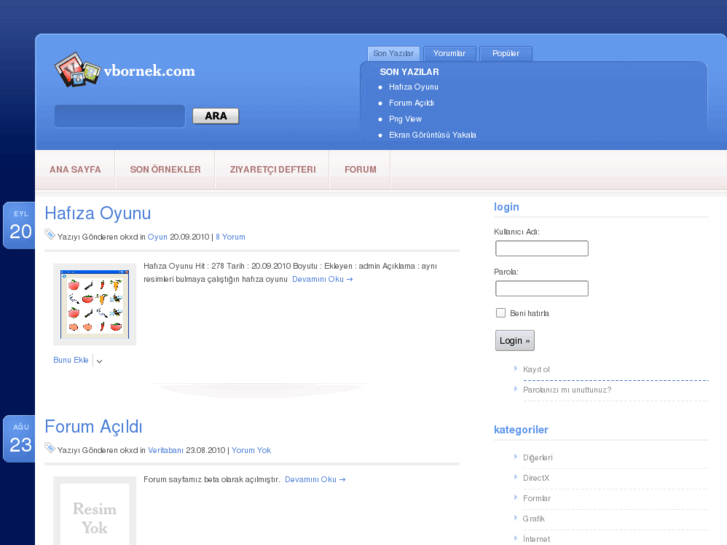Click the tag icon under Hafıza Oyunu
Screen dimensions: 727x545
[50, 235]
